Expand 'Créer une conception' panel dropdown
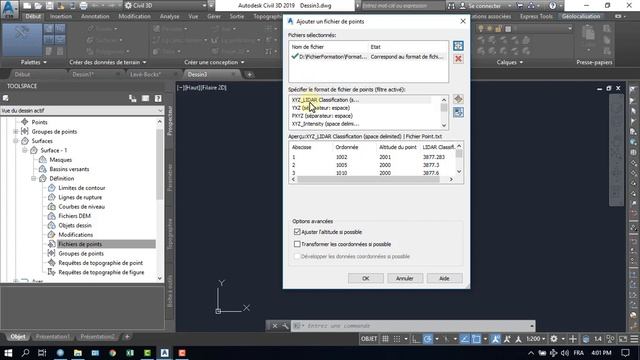 click(214, 62)
